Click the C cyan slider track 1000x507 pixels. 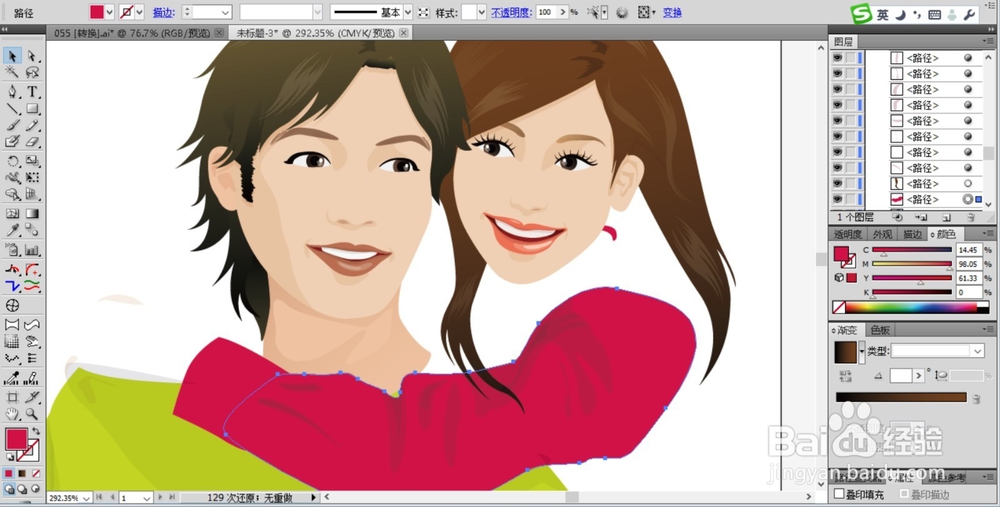click(912, 250)
